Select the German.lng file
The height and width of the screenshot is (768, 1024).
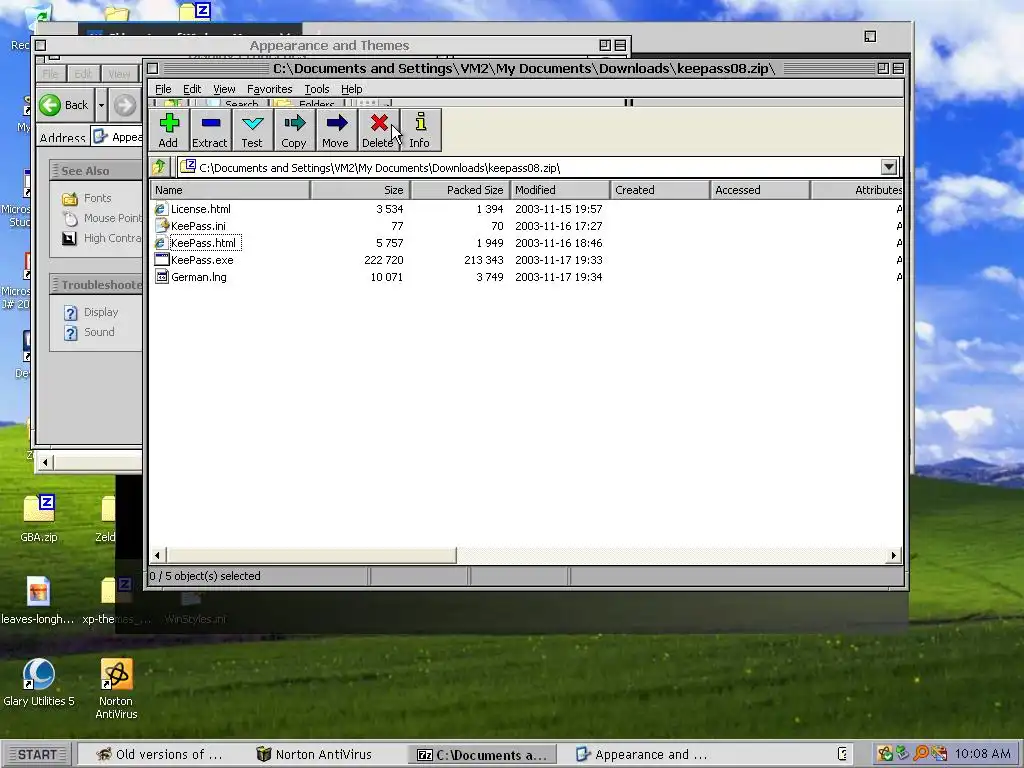(199, 277)
